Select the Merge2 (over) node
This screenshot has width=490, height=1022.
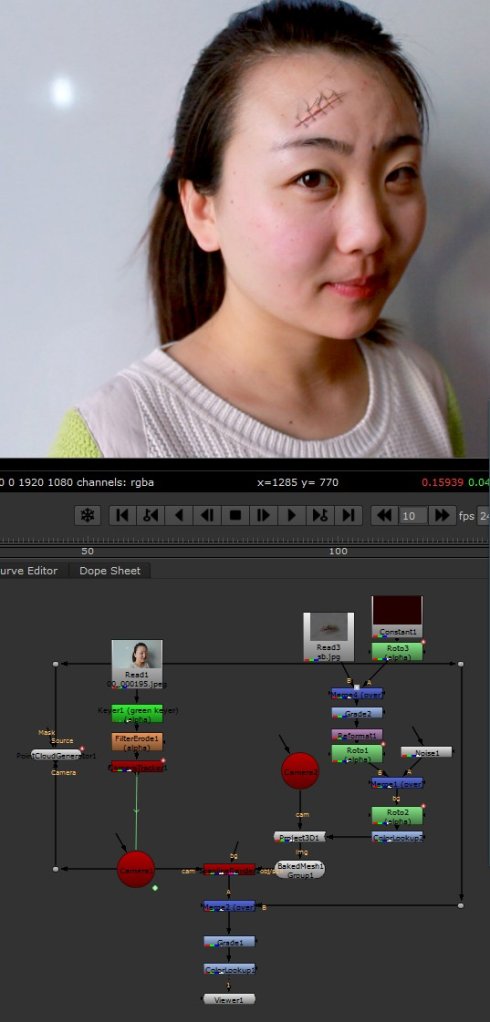pyautogui.click(x=229, y=906)
